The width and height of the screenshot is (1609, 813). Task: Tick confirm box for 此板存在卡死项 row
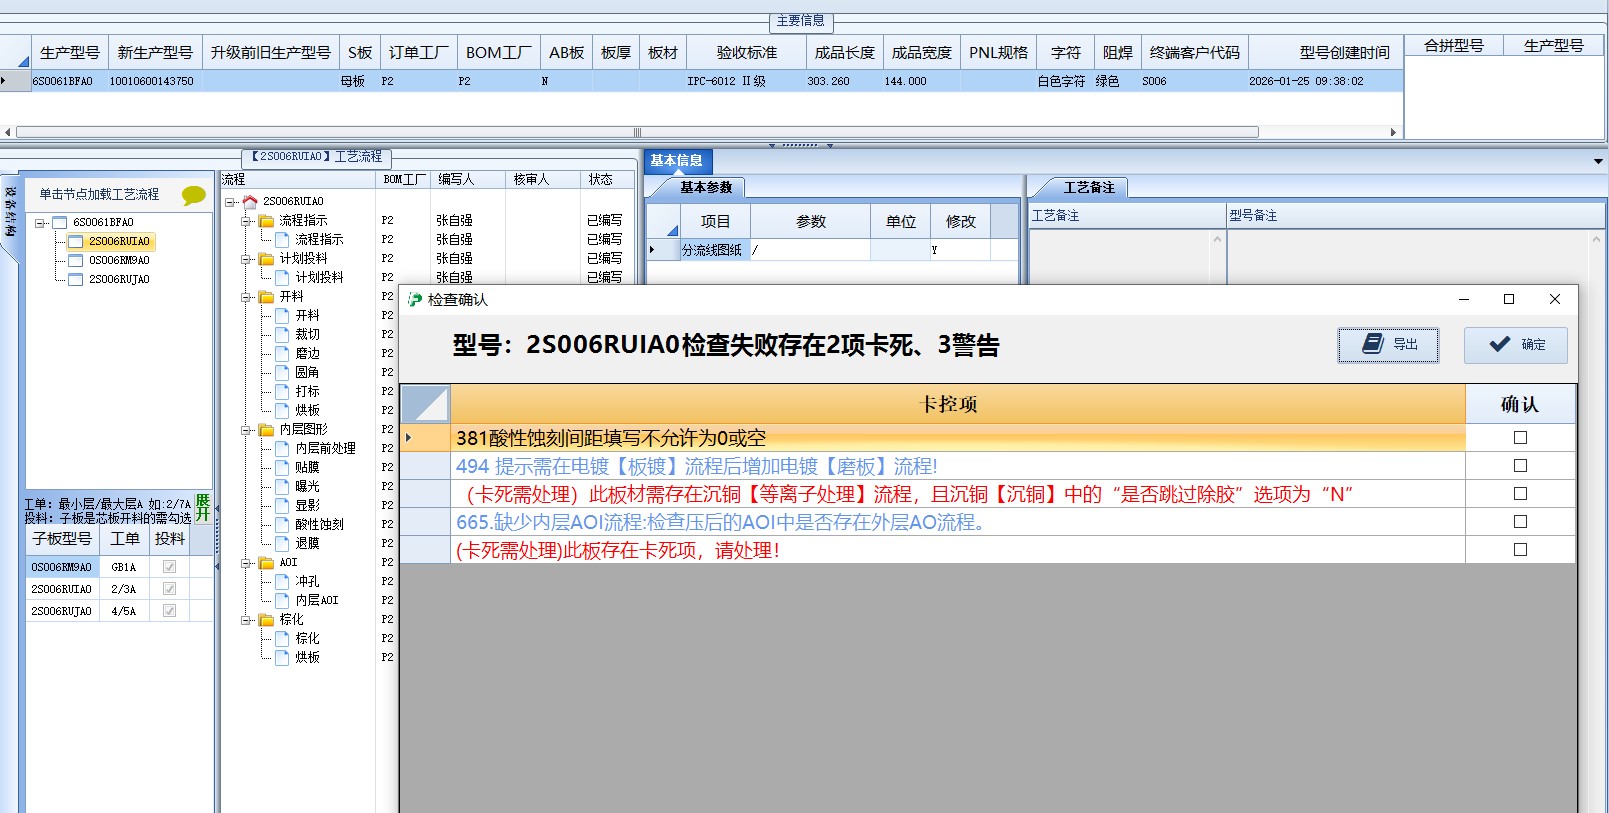[x=1520, y=550]
